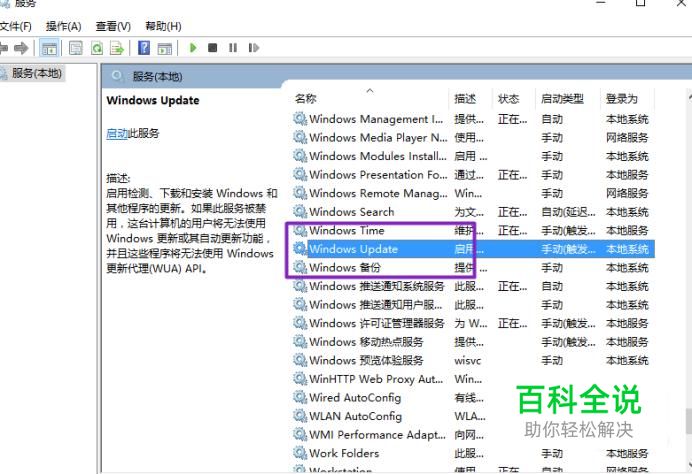Toggle the show/hide console tree icon
This screenshot has height=474, width=692.
coord(49,48)
